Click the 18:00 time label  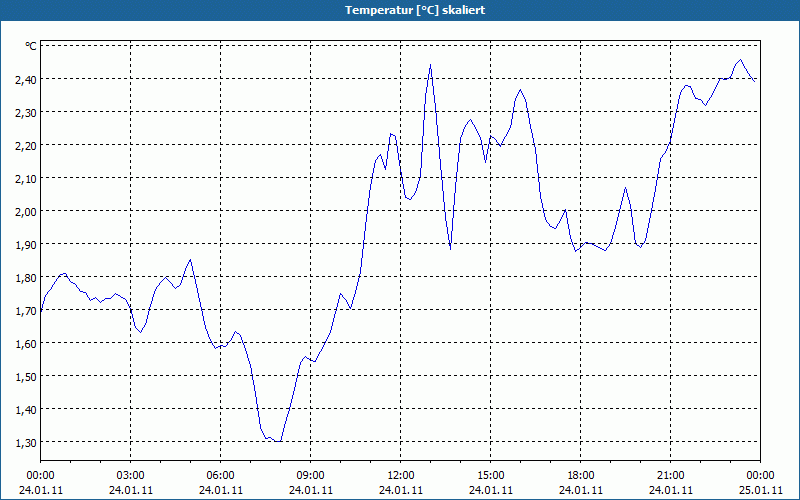click(x=581, y=476)
